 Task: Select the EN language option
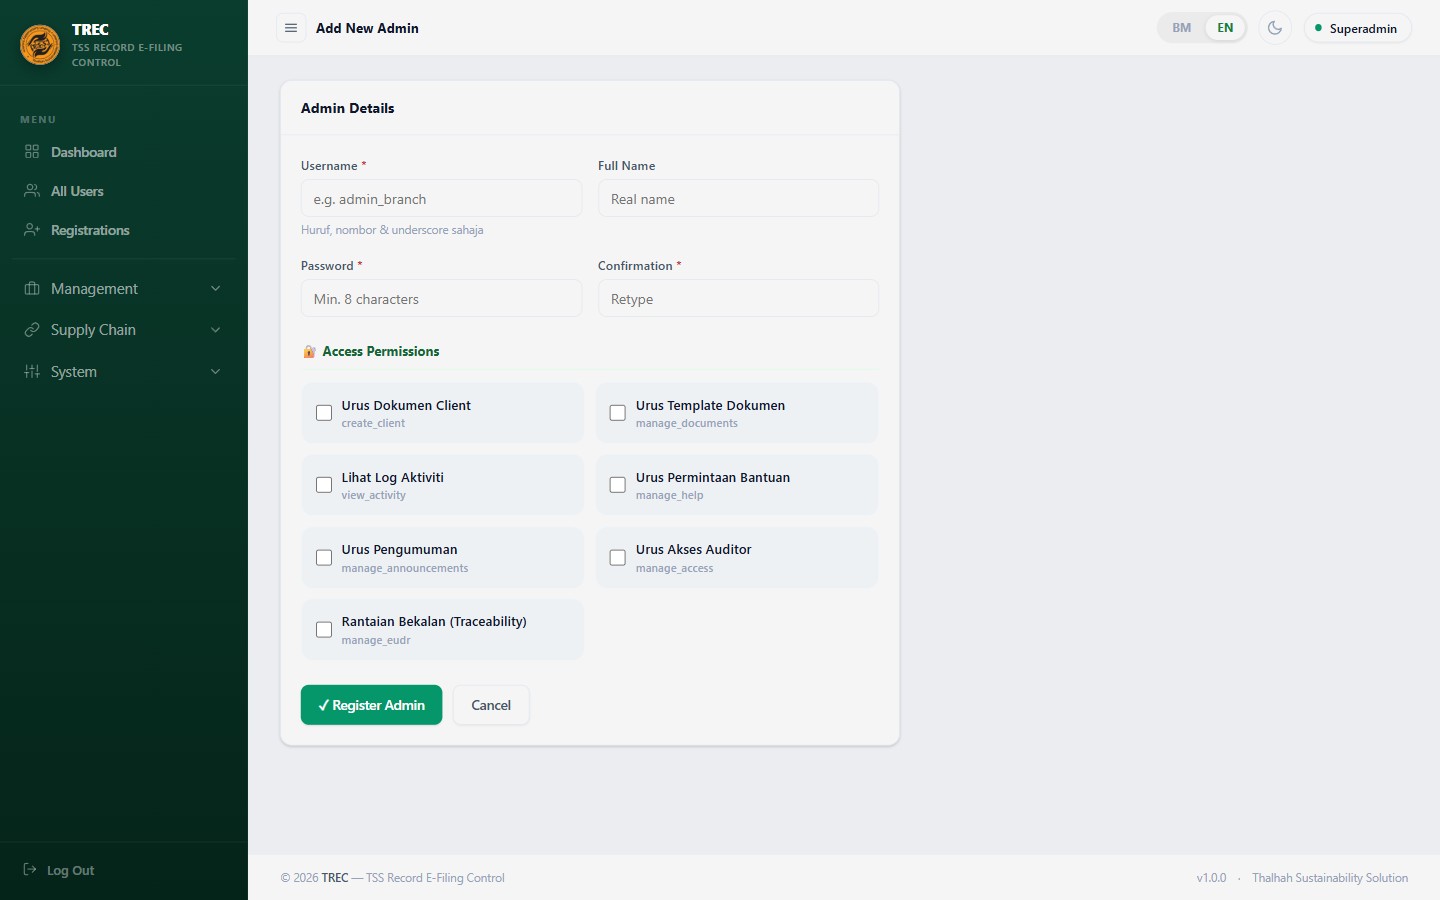click(x=1225, y=28)
